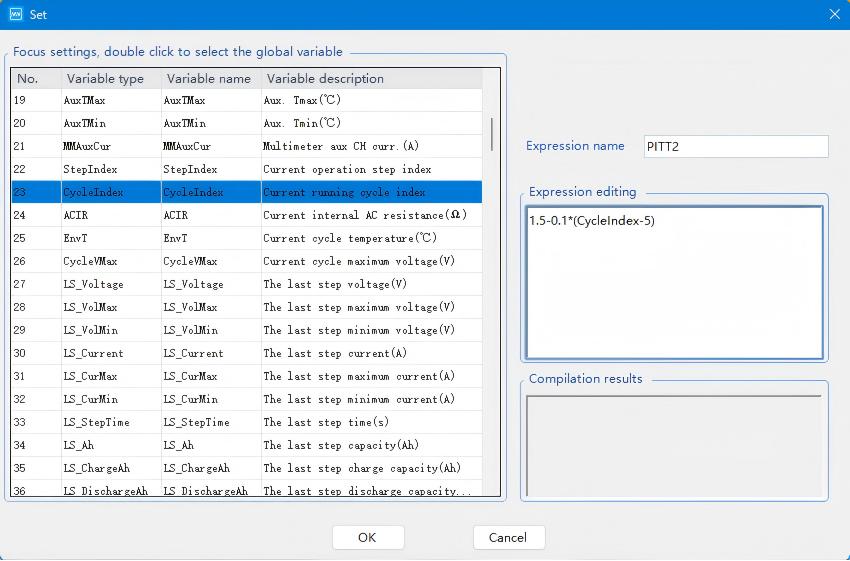The height and width of the screenshot is (561, 850).
Task: Click the Cancel button
Action: [508, 537]
